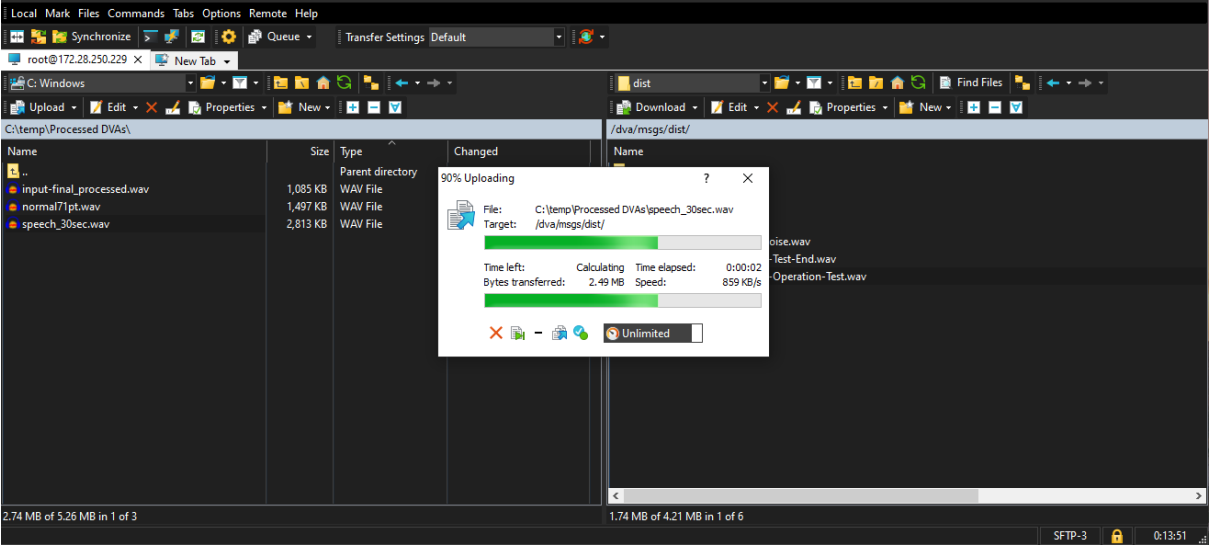Click the upload file progress bar
The image size is (1209, 545).
(622, 242)
